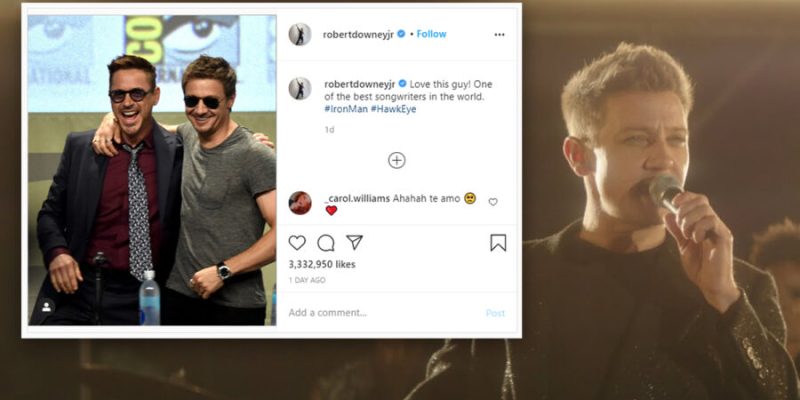Open robertdowneyjr username in header
Viewport: 800px width, 400px height.
(x=359, y=34)
